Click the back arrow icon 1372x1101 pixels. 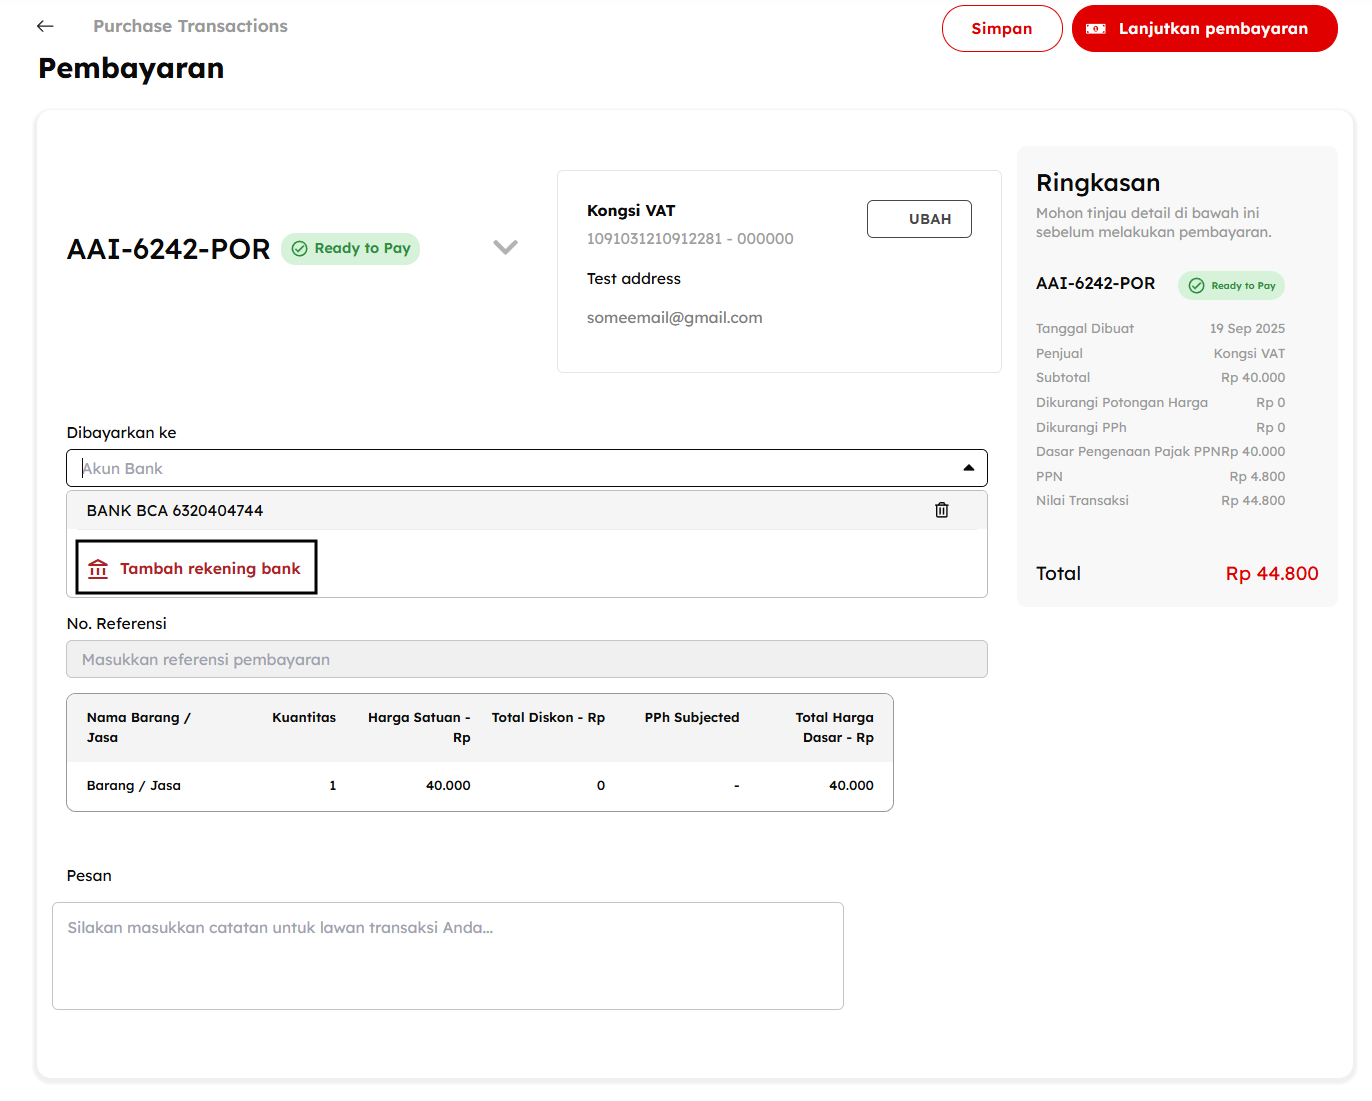point(45,26)
